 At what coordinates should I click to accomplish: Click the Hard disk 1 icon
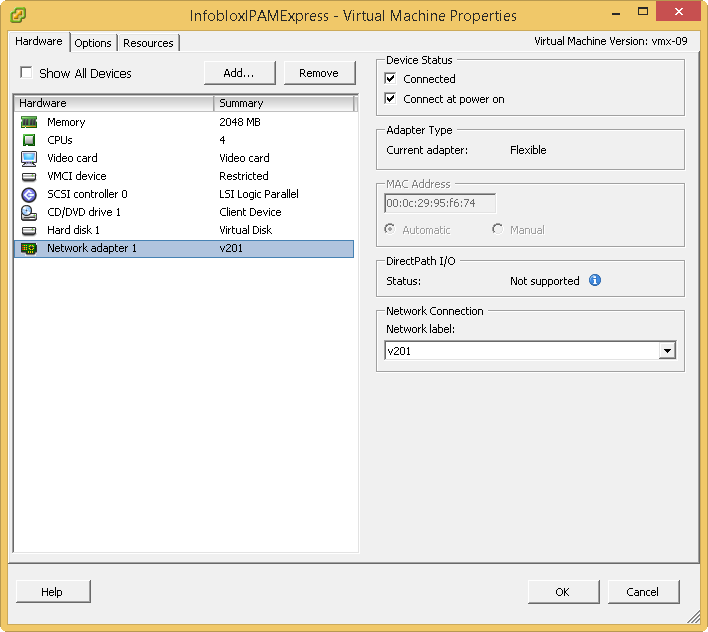pyautogui.click(x=29, y=231)
